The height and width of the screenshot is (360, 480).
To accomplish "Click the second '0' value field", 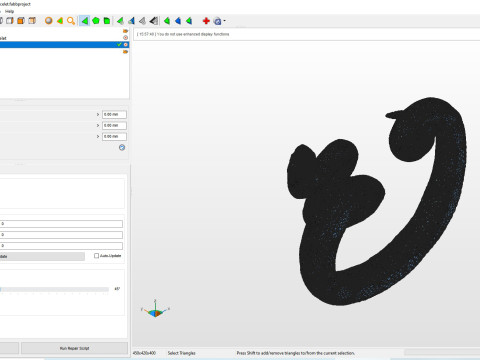I will (61, 235).
